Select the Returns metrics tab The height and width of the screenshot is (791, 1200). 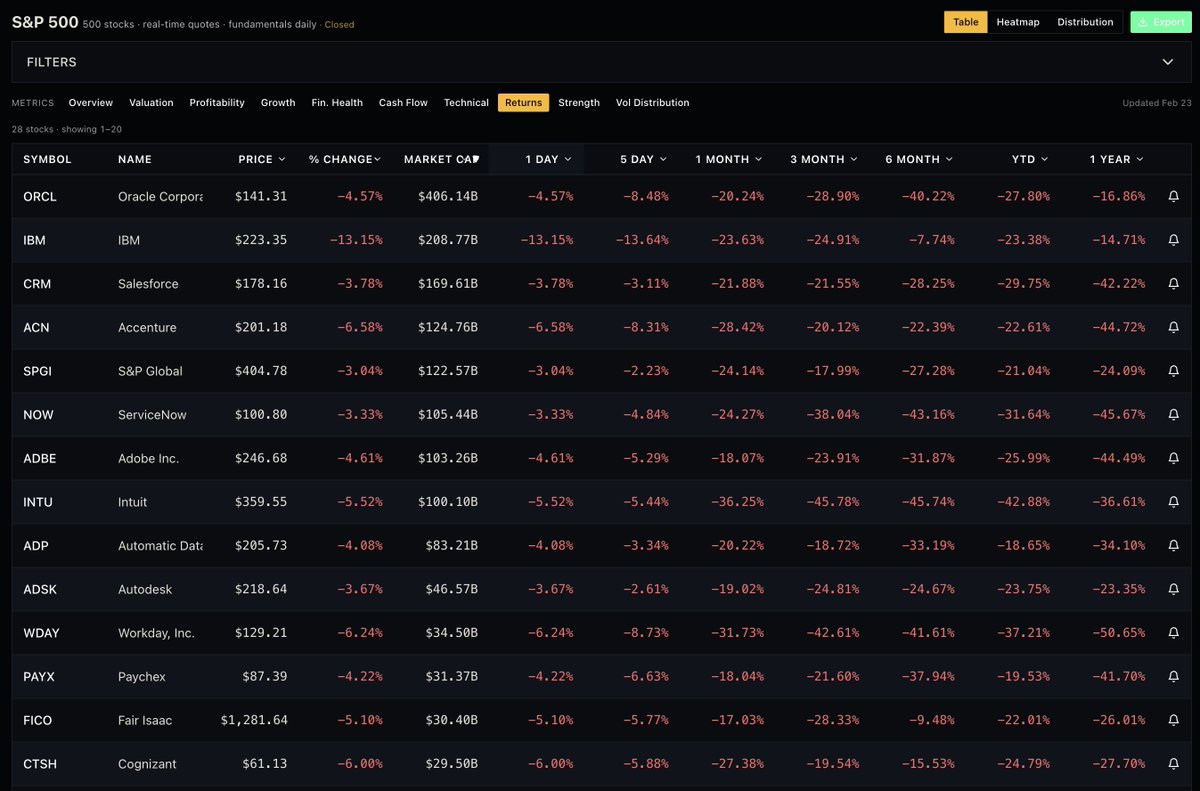tap(523, 102)
